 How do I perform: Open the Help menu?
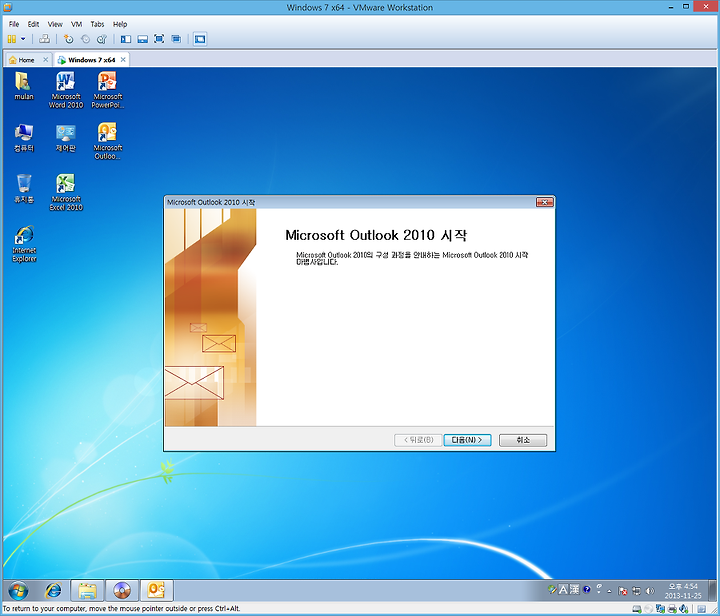pyautogui.click(x=120, y=24)
